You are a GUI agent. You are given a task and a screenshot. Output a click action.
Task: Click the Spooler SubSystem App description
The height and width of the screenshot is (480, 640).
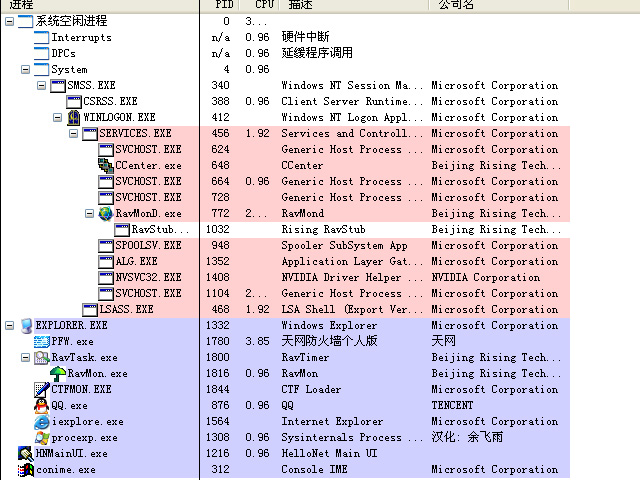(x=344, y=246)
